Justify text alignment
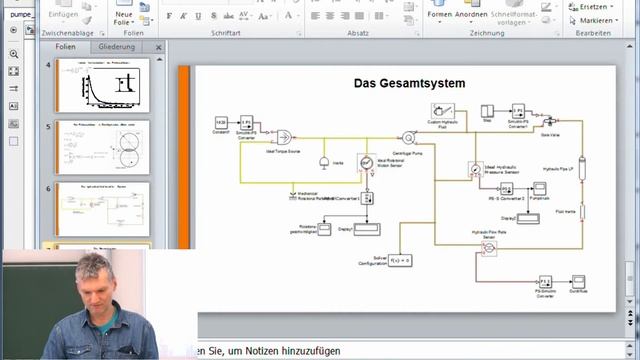This screenshot has height=360, width=640. point(360,16)
